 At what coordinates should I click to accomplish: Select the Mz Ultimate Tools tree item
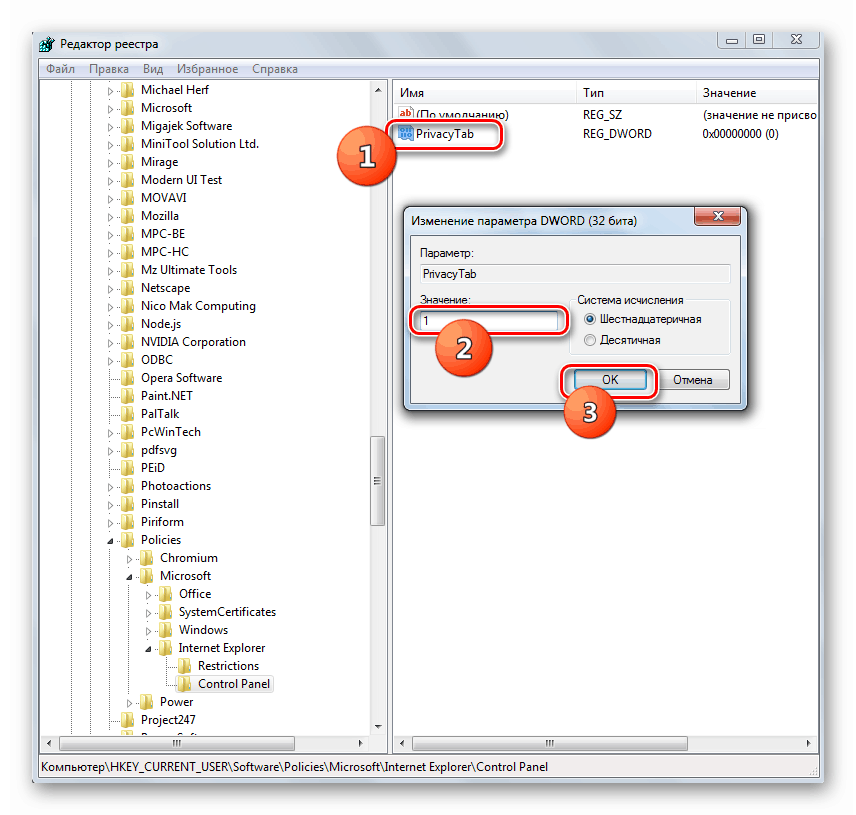[189, 270]
